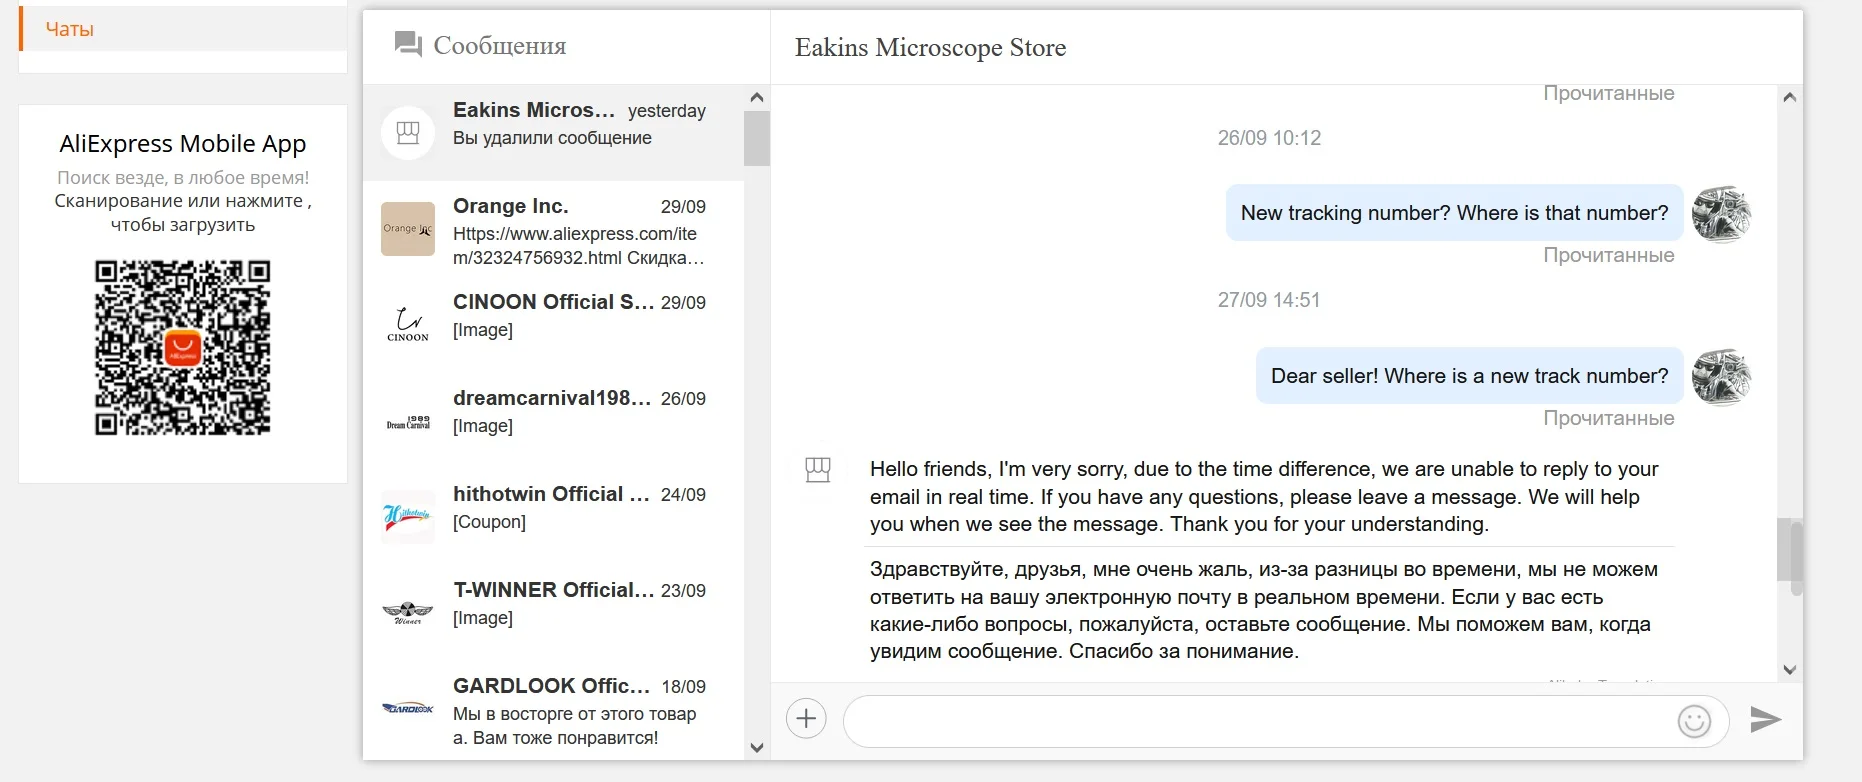Click conversation scroll up arrow
The height and width of the screenshot is (782, 1862).
click(1790, 98)
